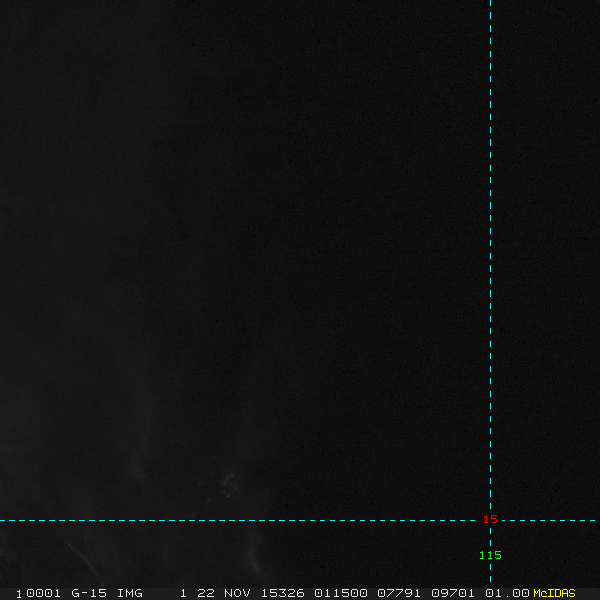Select the G-15 satellite identifier
The image size is (600, 600).
click(89, 593)
